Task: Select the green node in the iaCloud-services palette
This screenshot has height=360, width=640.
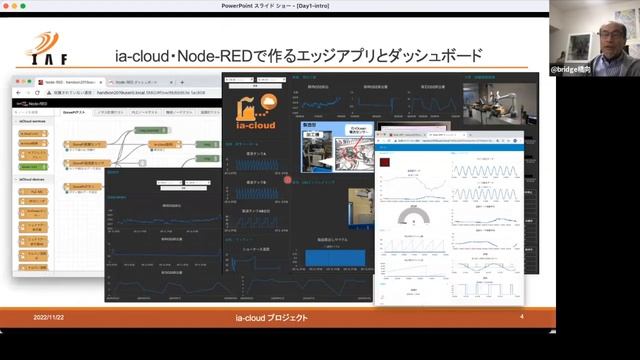Action: click(33, 167)
